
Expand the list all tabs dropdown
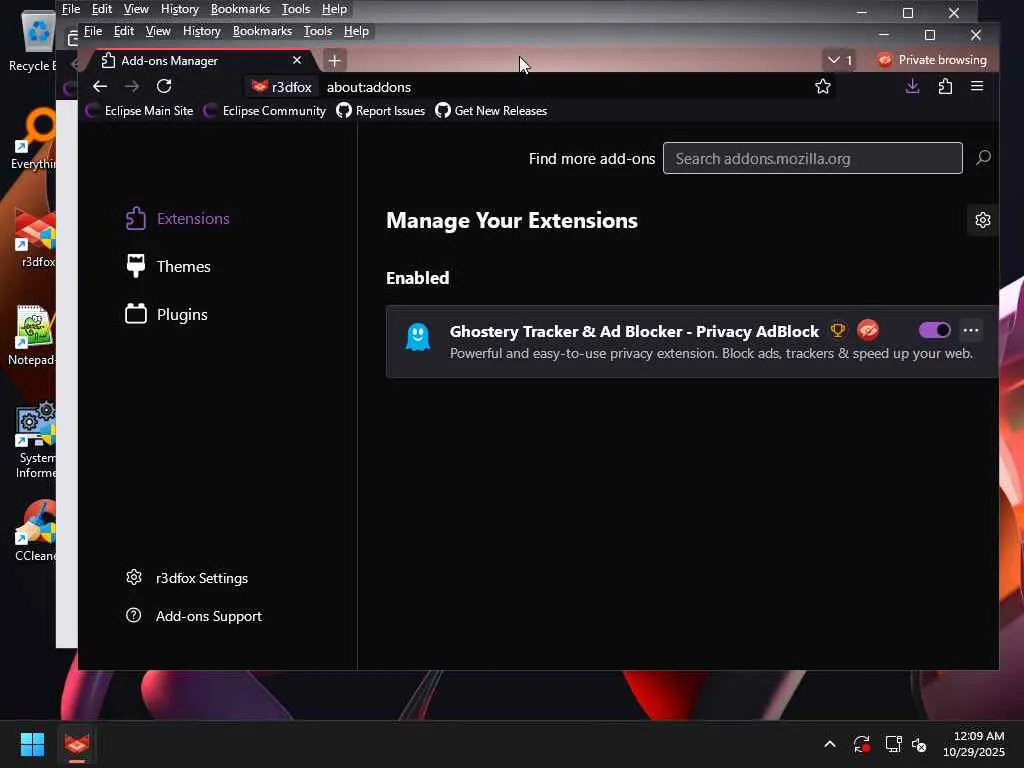839,60
